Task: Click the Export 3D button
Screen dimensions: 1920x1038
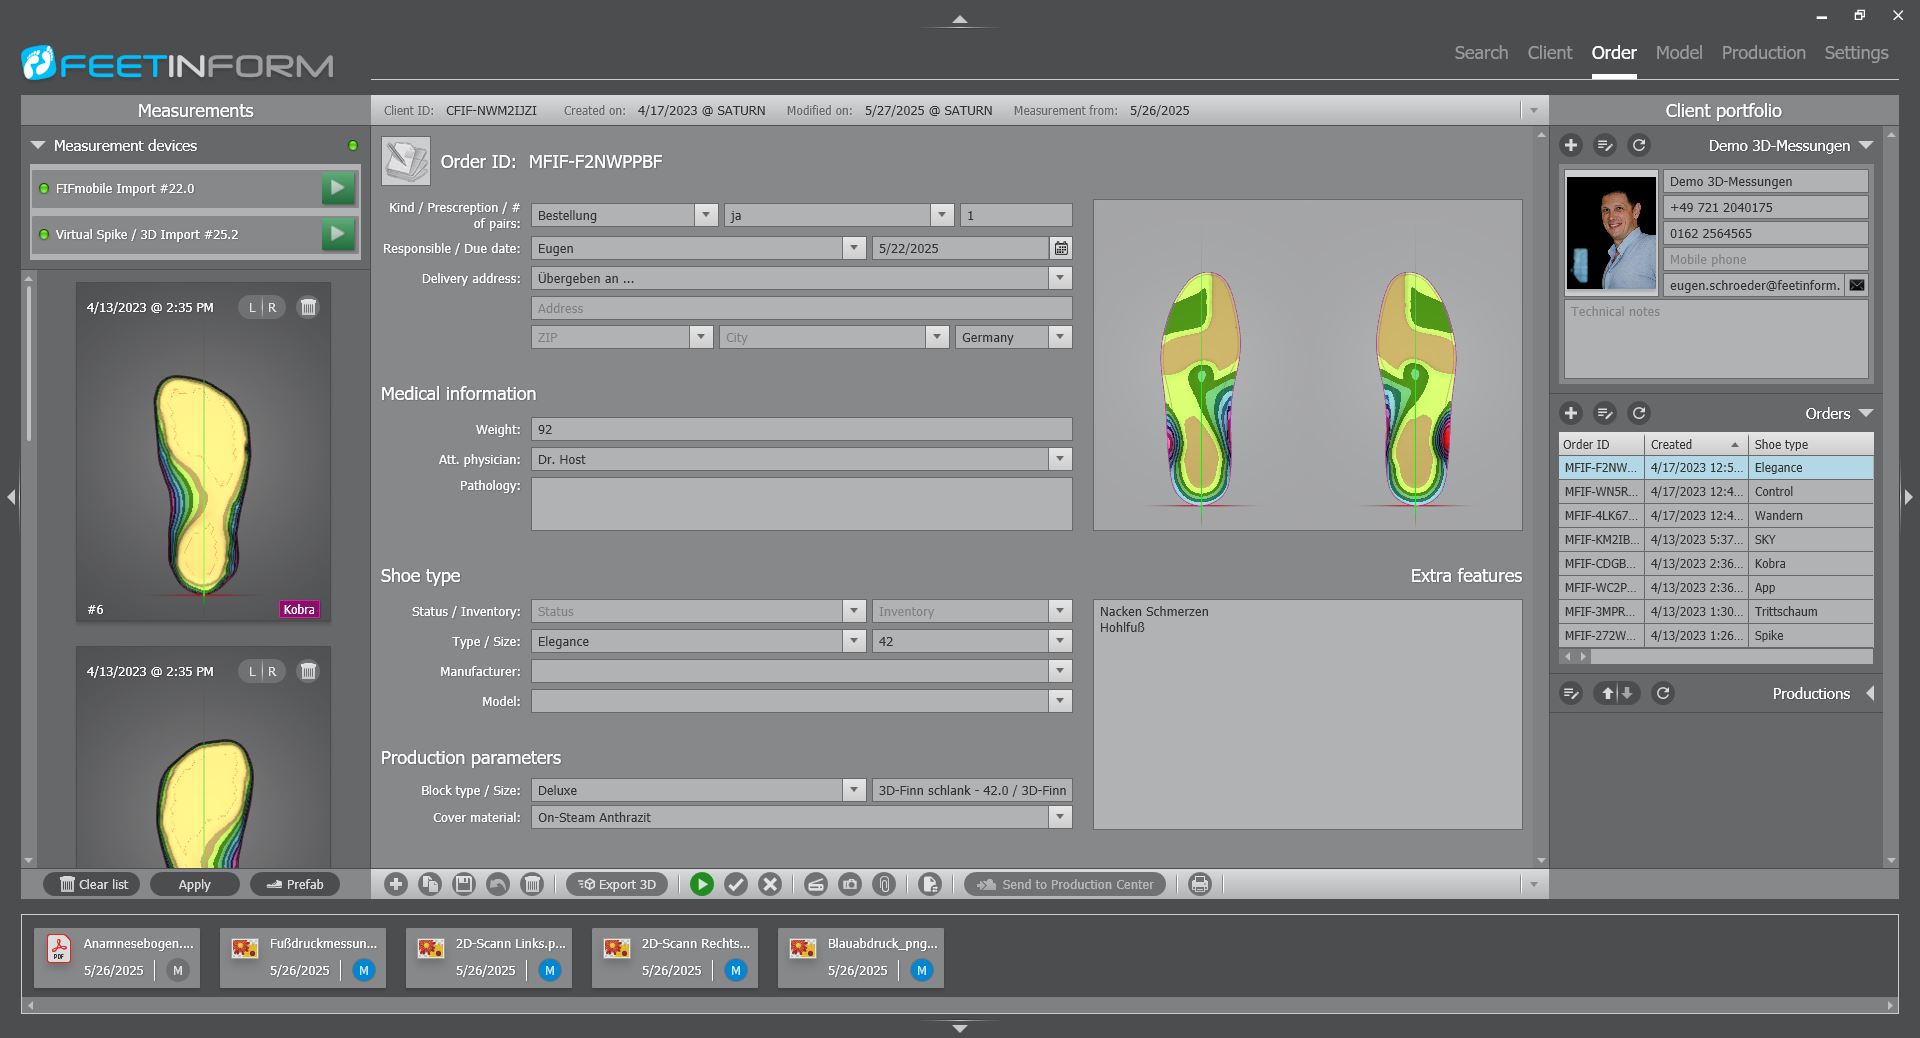Action: (618, 884)
